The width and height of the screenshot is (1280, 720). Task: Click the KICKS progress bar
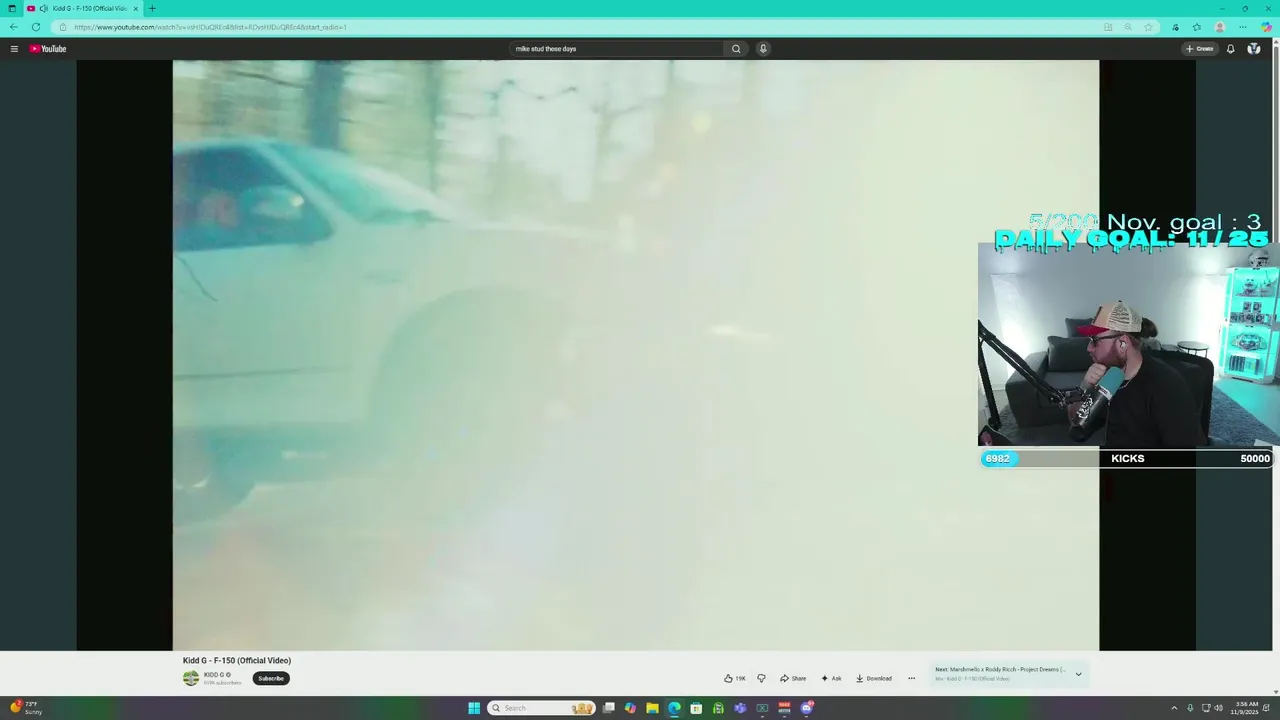[1127, 458]
